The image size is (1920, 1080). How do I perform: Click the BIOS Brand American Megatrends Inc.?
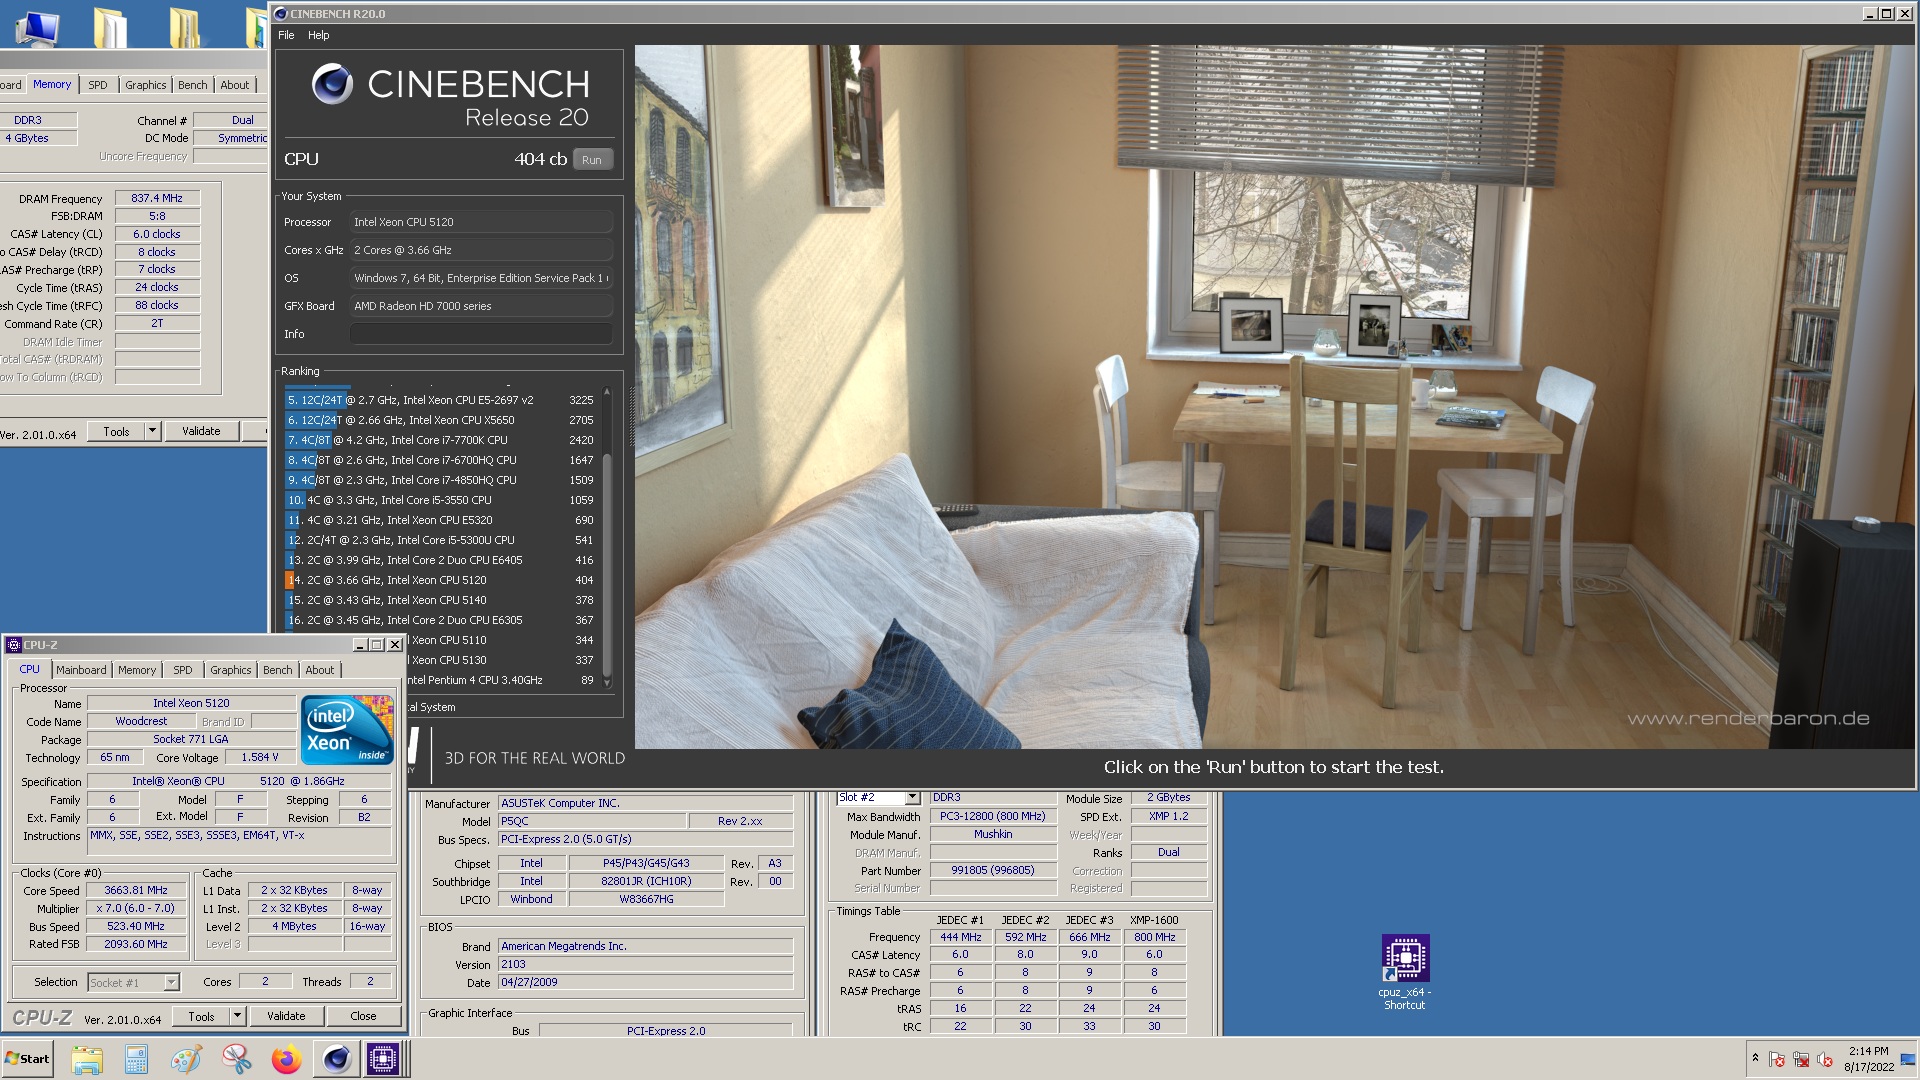click(646, 946)
